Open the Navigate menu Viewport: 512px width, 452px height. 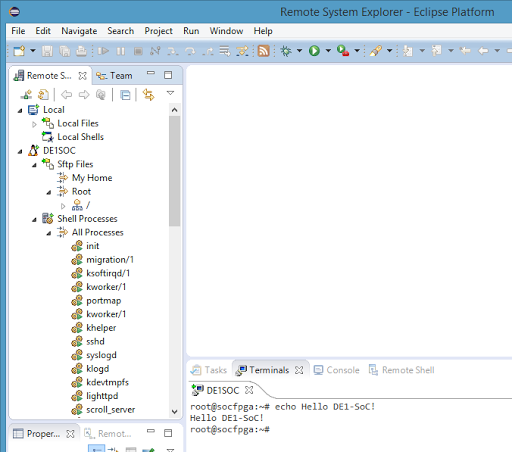pos(79,31)
